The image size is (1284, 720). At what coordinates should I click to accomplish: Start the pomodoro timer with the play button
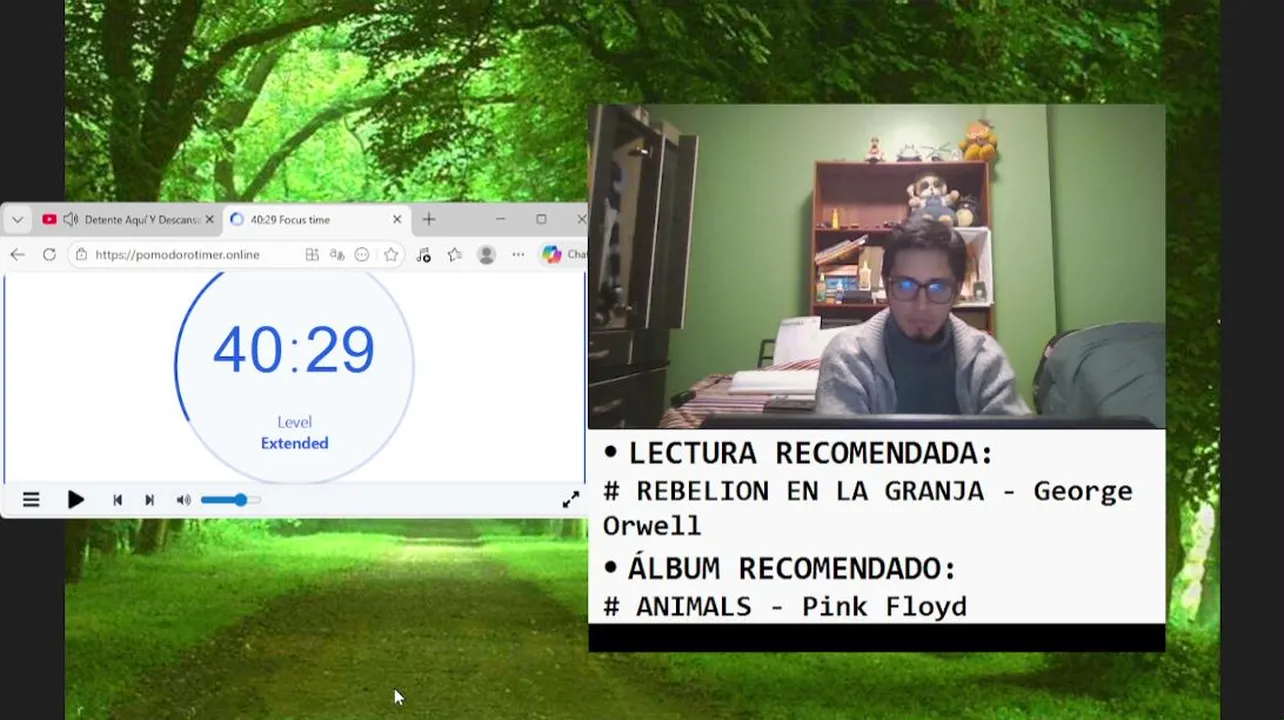75,500
